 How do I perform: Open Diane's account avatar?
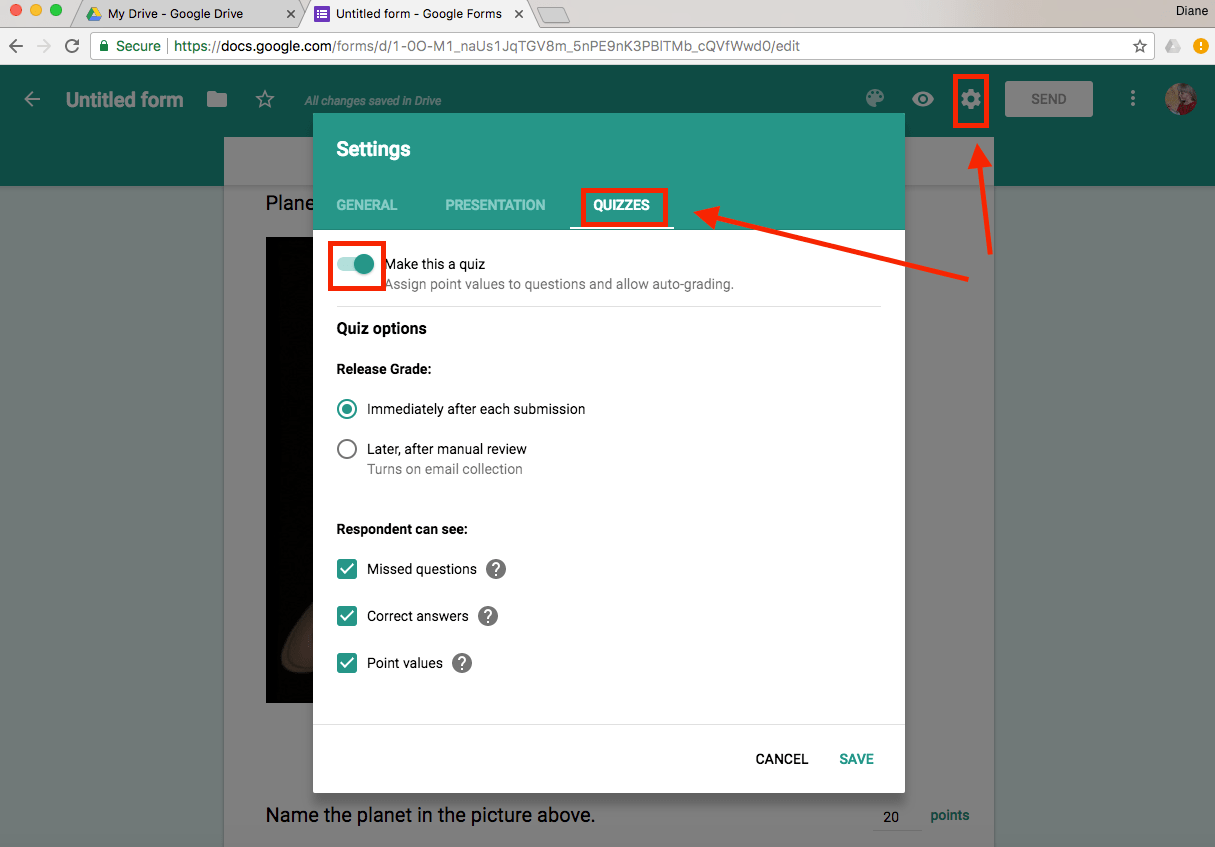[x=1181, y=99]
